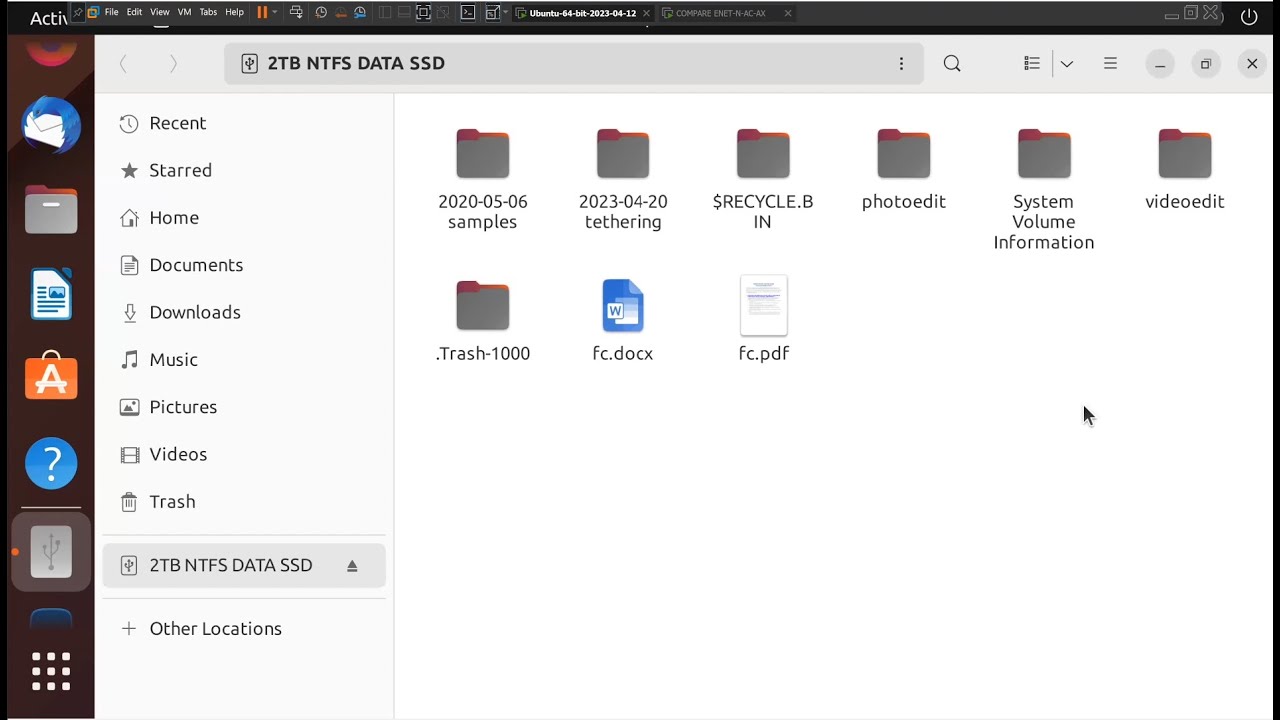Open view options dropdown arrow
The height and width of the screenshot is (720, 1280).
click(1067, 63)
